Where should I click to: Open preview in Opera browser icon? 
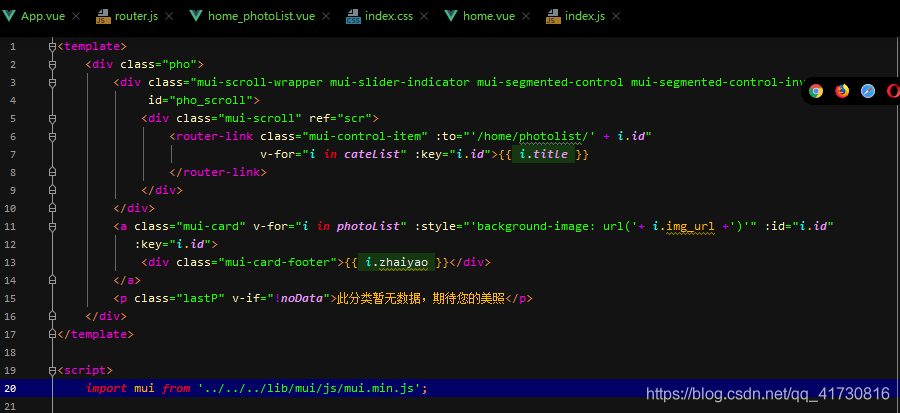(x=893, y=91)
